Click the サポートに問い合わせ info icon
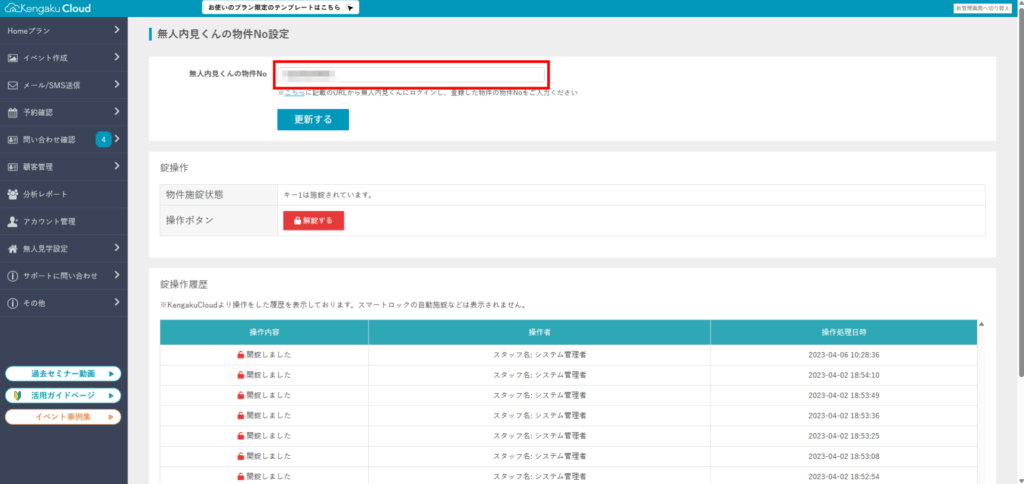Viewport: 1024px width, 484px height. tap(12, 275)
